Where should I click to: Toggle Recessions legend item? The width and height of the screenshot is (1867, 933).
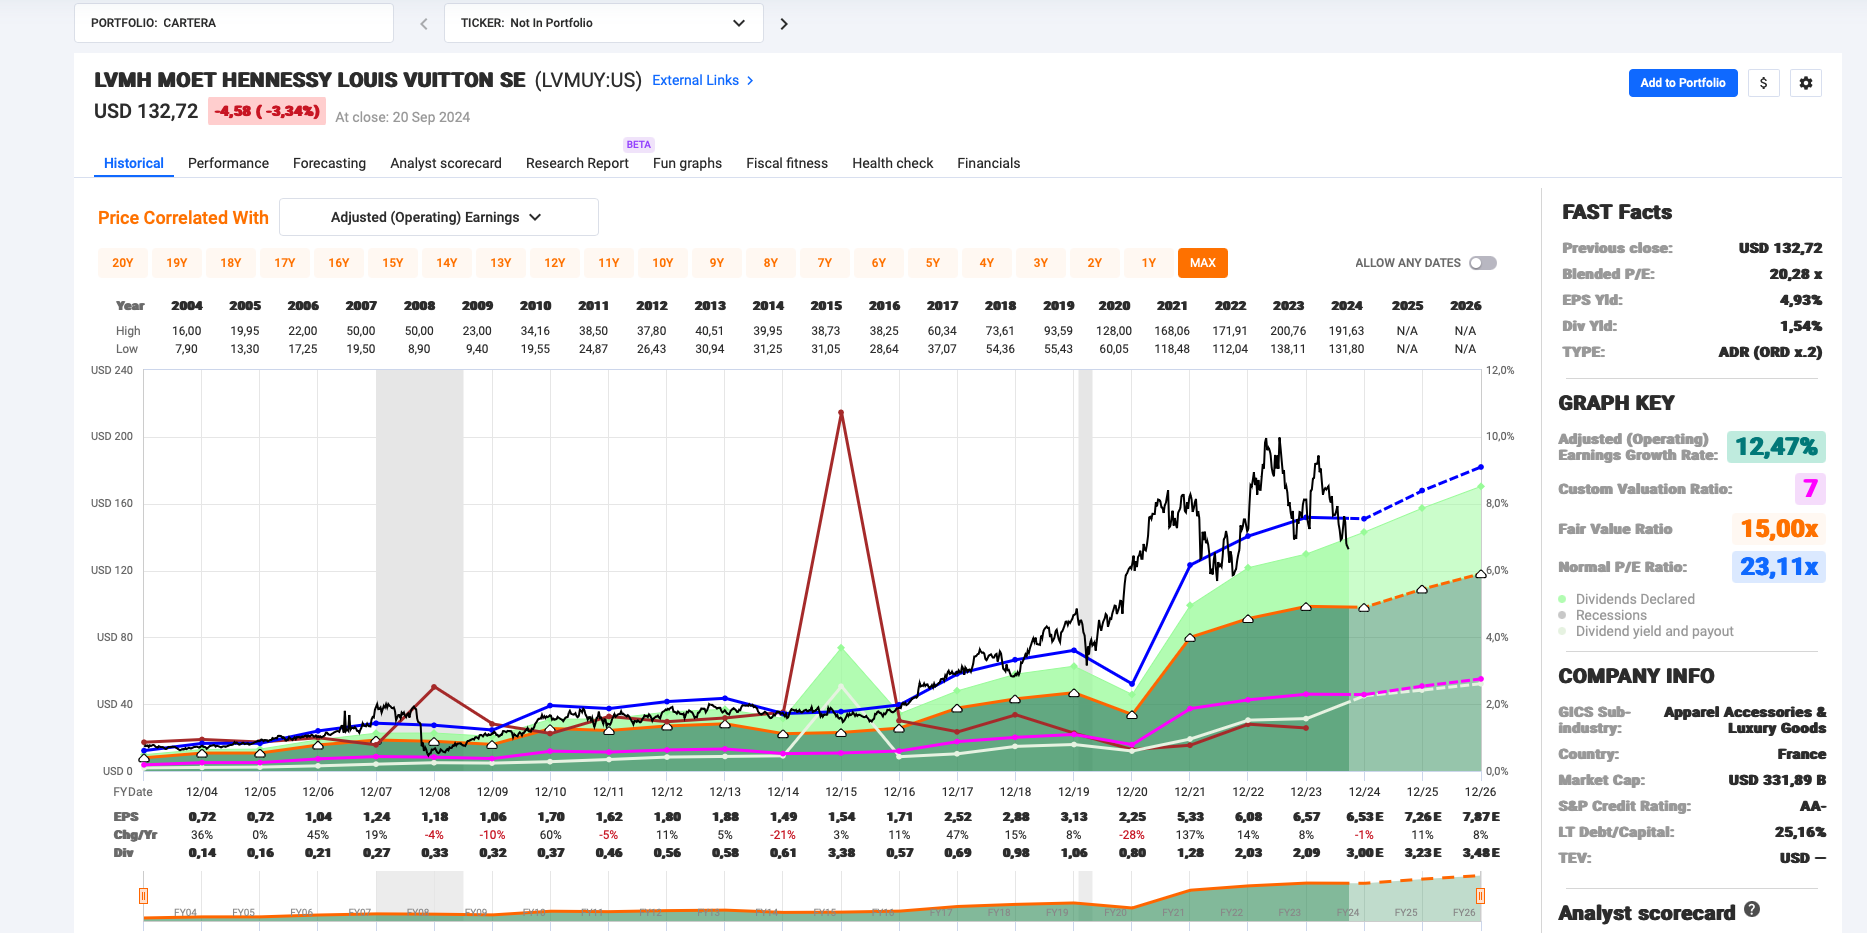click(1602, 615)
